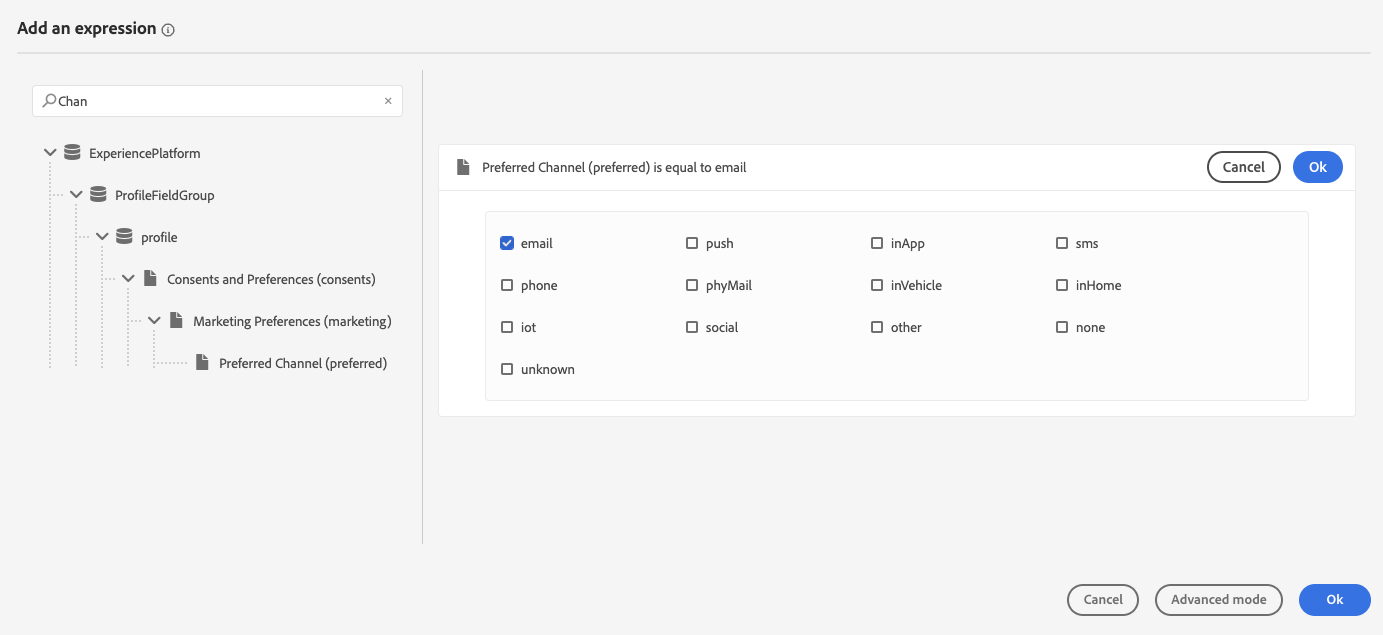Select Preferred Channel (preferred) tree item
Screen dimensions: 1383x635
tap(303, 363)
